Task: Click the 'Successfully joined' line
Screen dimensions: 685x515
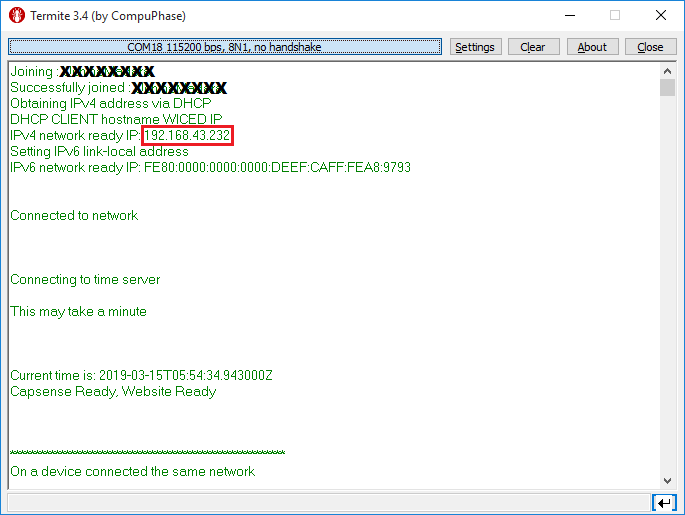Action: click(x=118, y=87)
